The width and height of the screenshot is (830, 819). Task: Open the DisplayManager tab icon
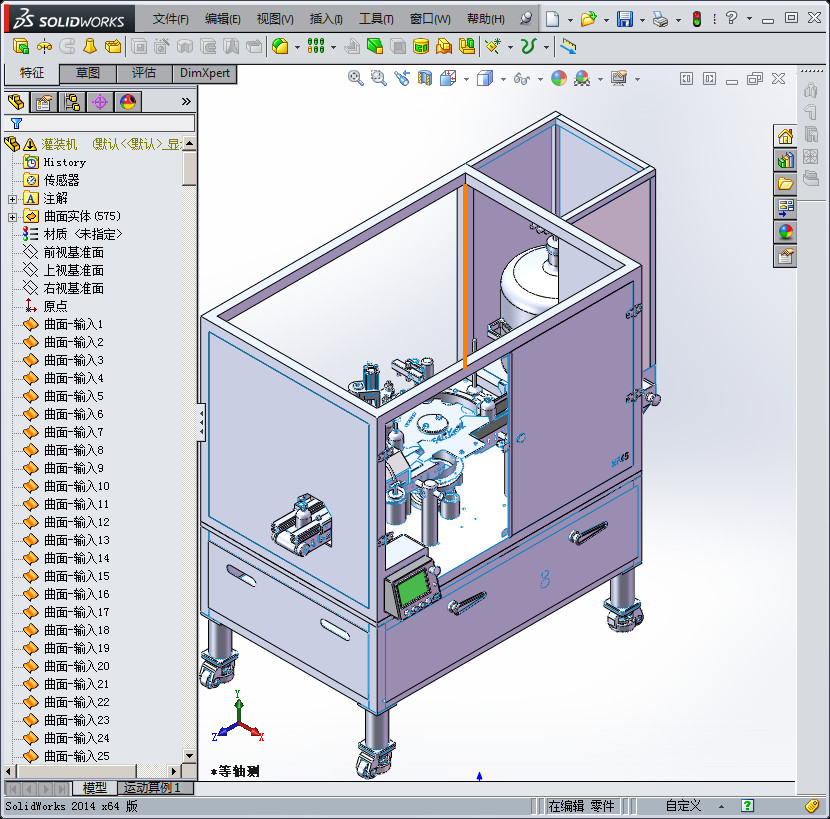pyautogui.click(x=128, y=102)
